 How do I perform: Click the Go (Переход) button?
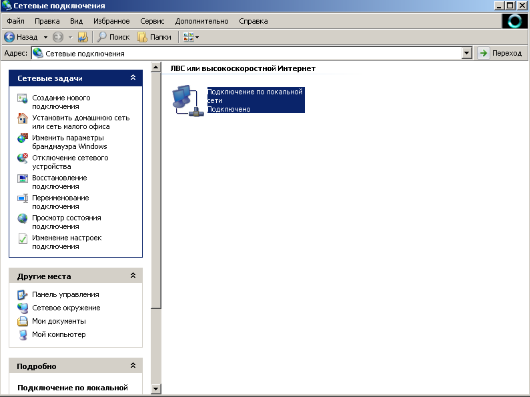(x=501, y=53)
